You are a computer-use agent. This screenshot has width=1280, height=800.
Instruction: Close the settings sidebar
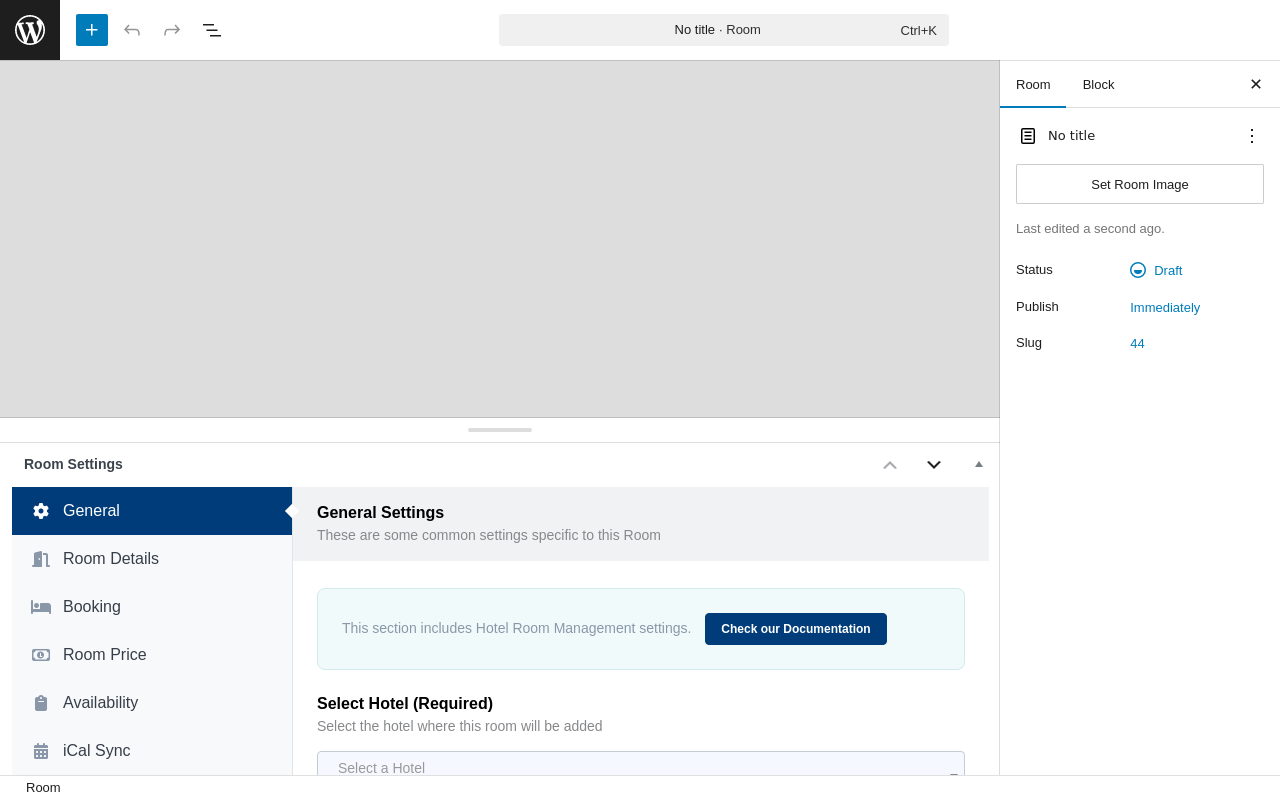1256,84
